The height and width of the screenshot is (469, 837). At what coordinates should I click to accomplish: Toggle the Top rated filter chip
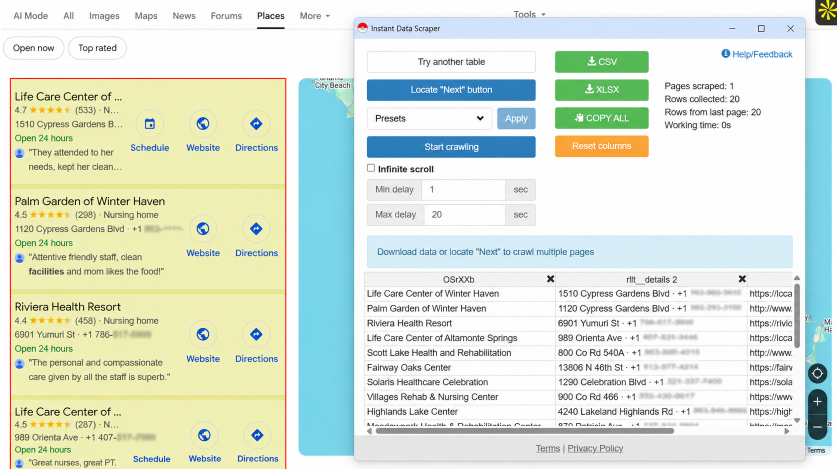(x=97, y=48)
